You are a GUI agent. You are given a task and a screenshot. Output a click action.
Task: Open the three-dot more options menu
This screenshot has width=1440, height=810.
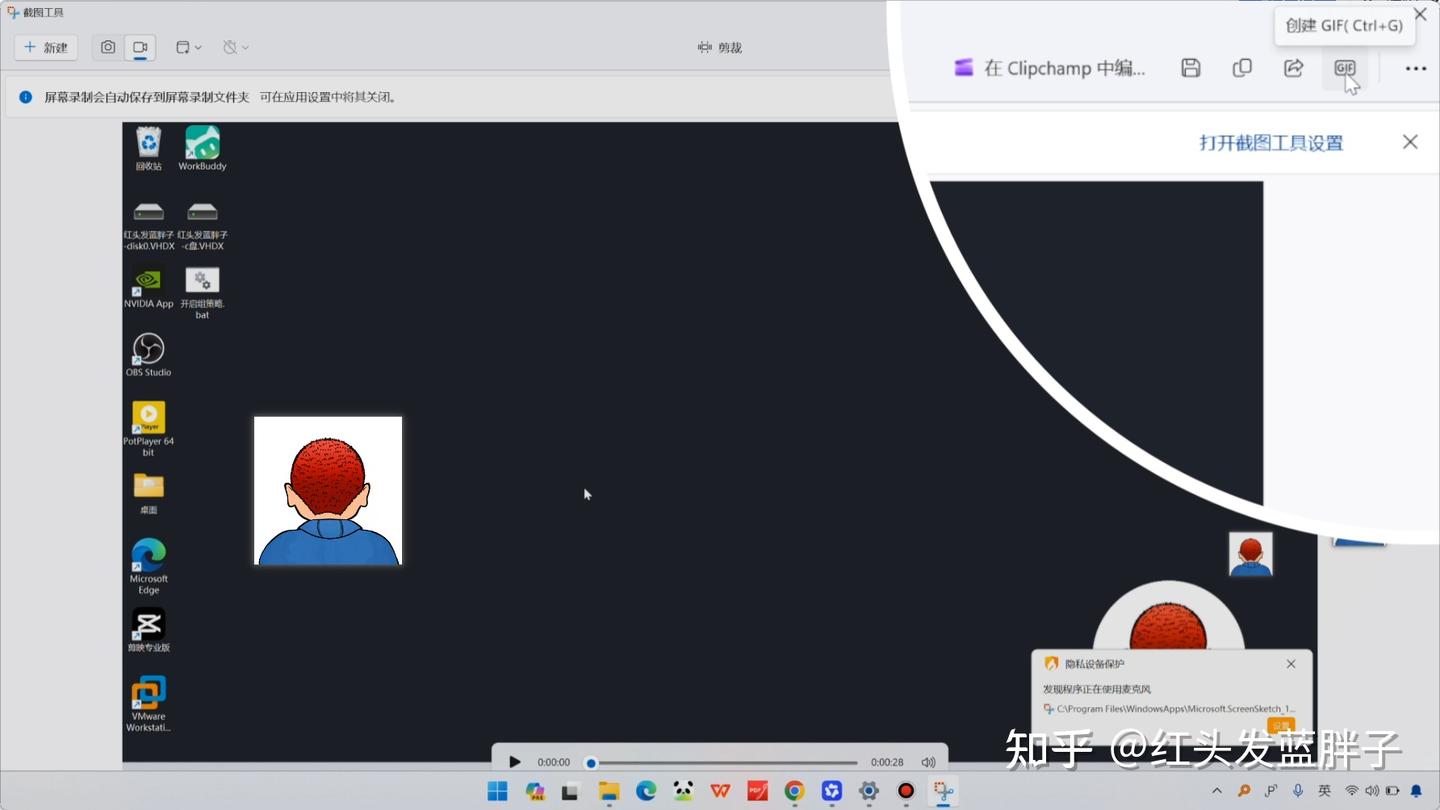tap(1415, 68)
